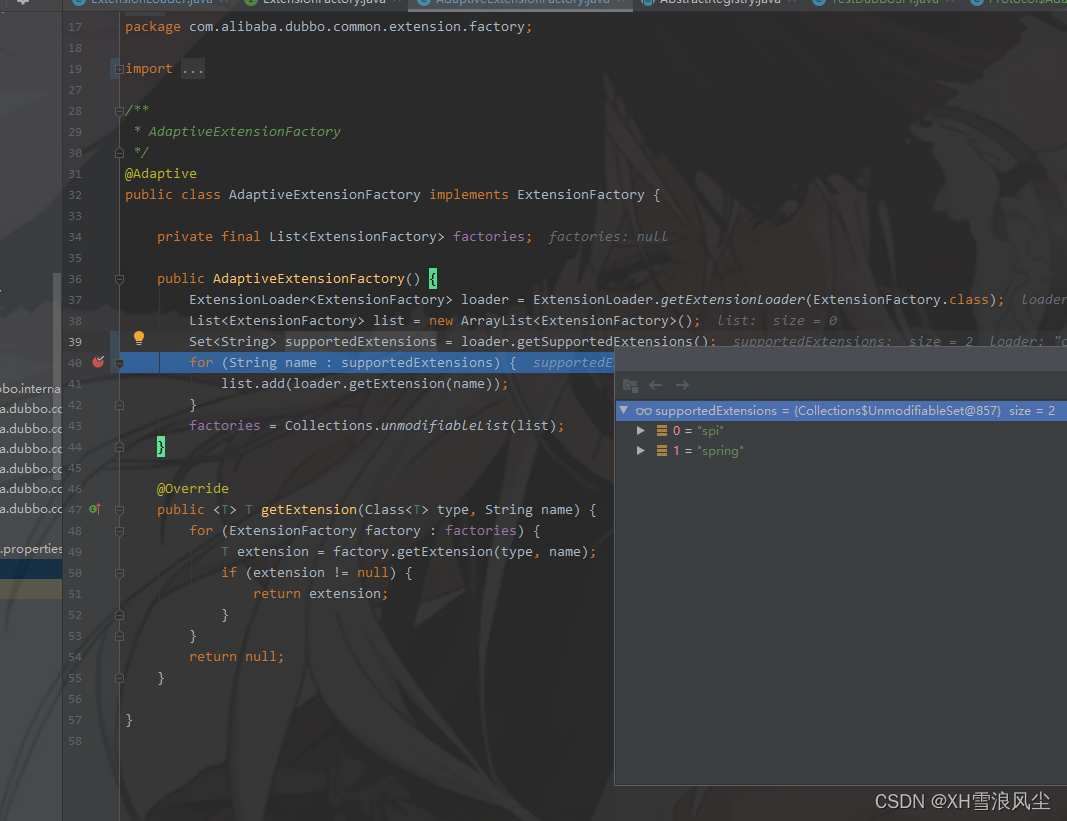Viewport: 1067px width, 821px height.
Task: Expand the folded import block
Action: pos(119,69)
